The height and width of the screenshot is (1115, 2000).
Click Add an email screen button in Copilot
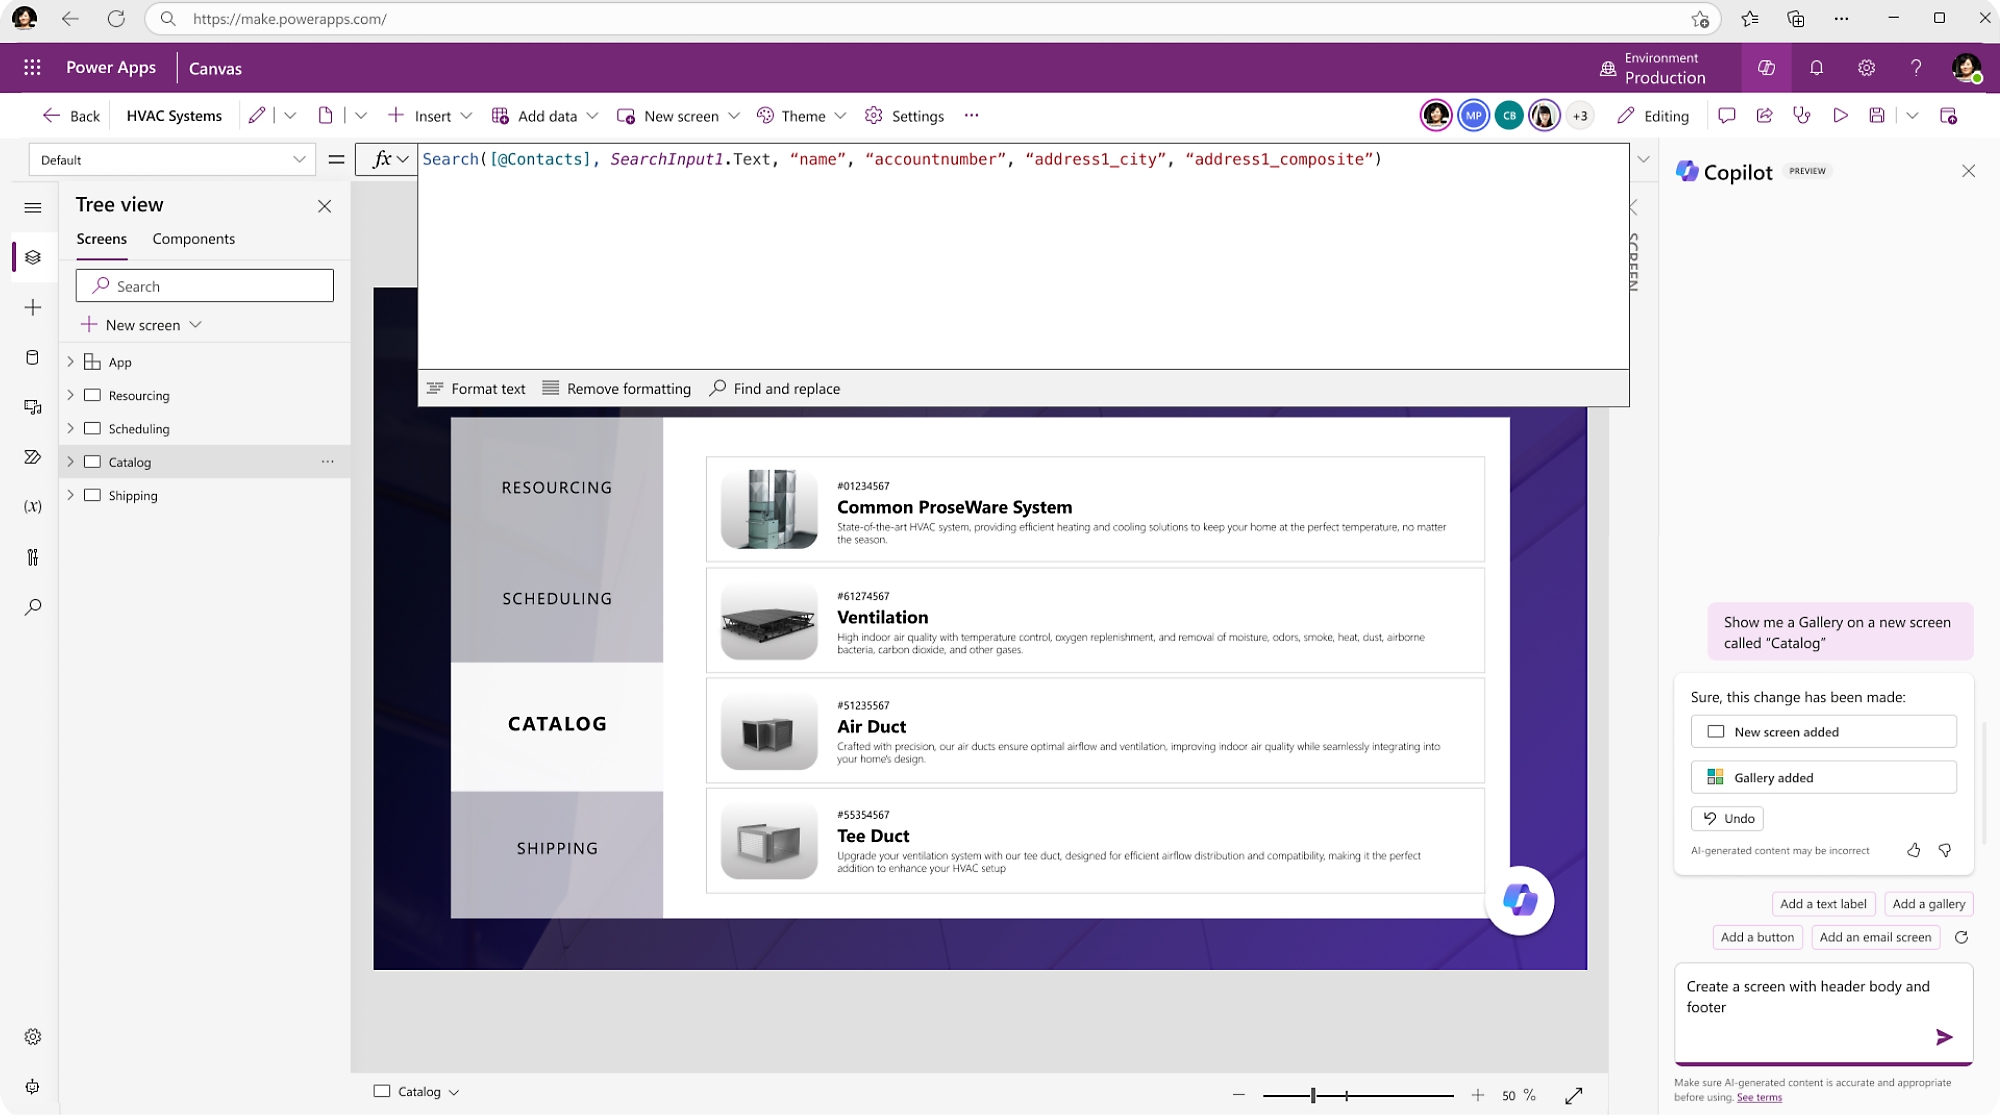coord(1875,935)
